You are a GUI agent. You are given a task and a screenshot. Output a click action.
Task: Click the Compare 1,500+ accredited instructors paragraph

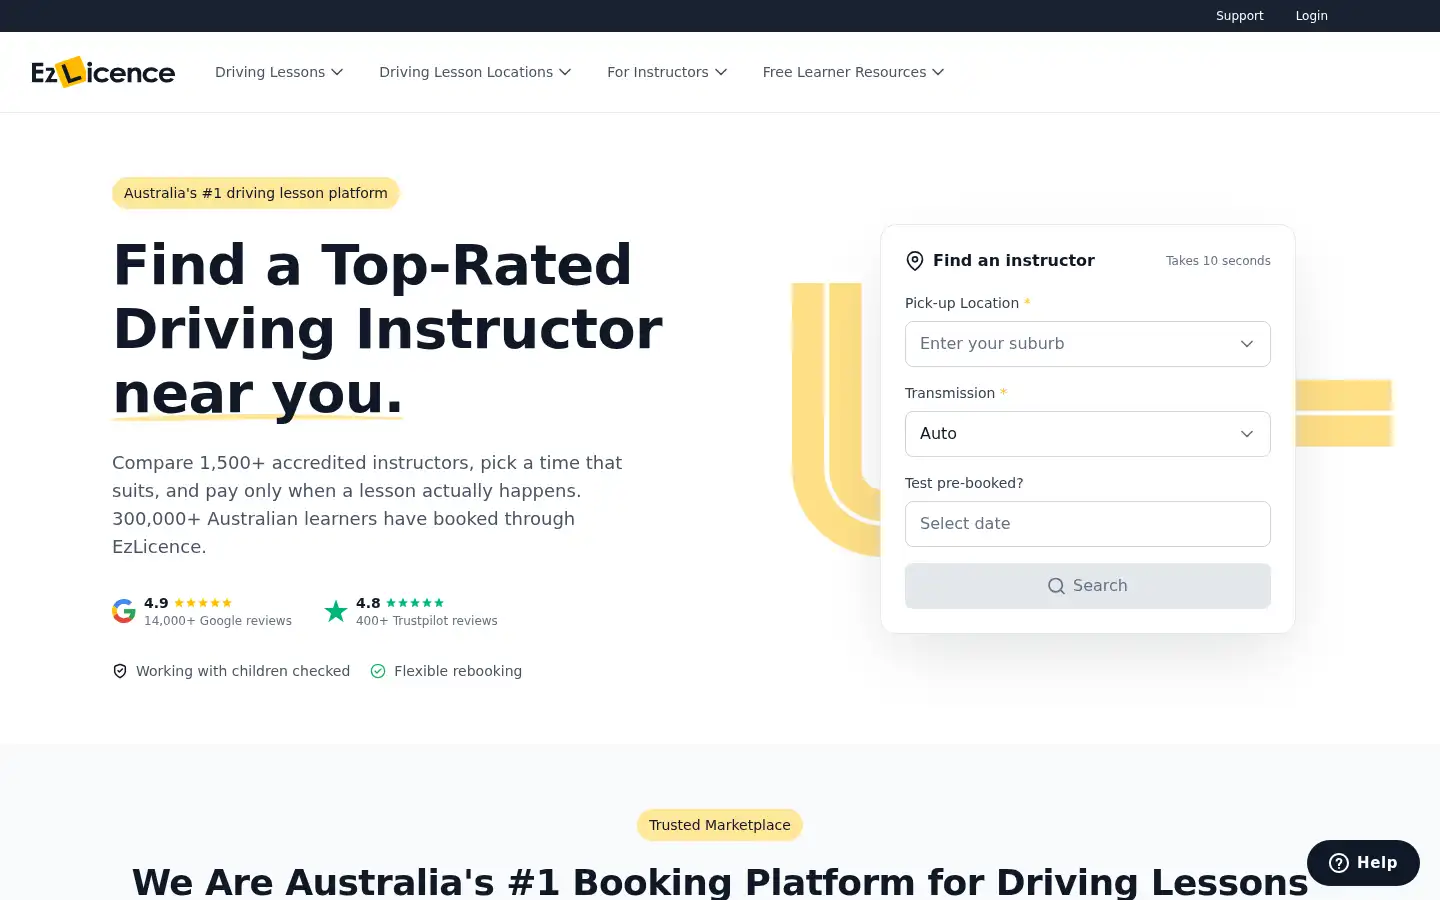click(367, 505)
